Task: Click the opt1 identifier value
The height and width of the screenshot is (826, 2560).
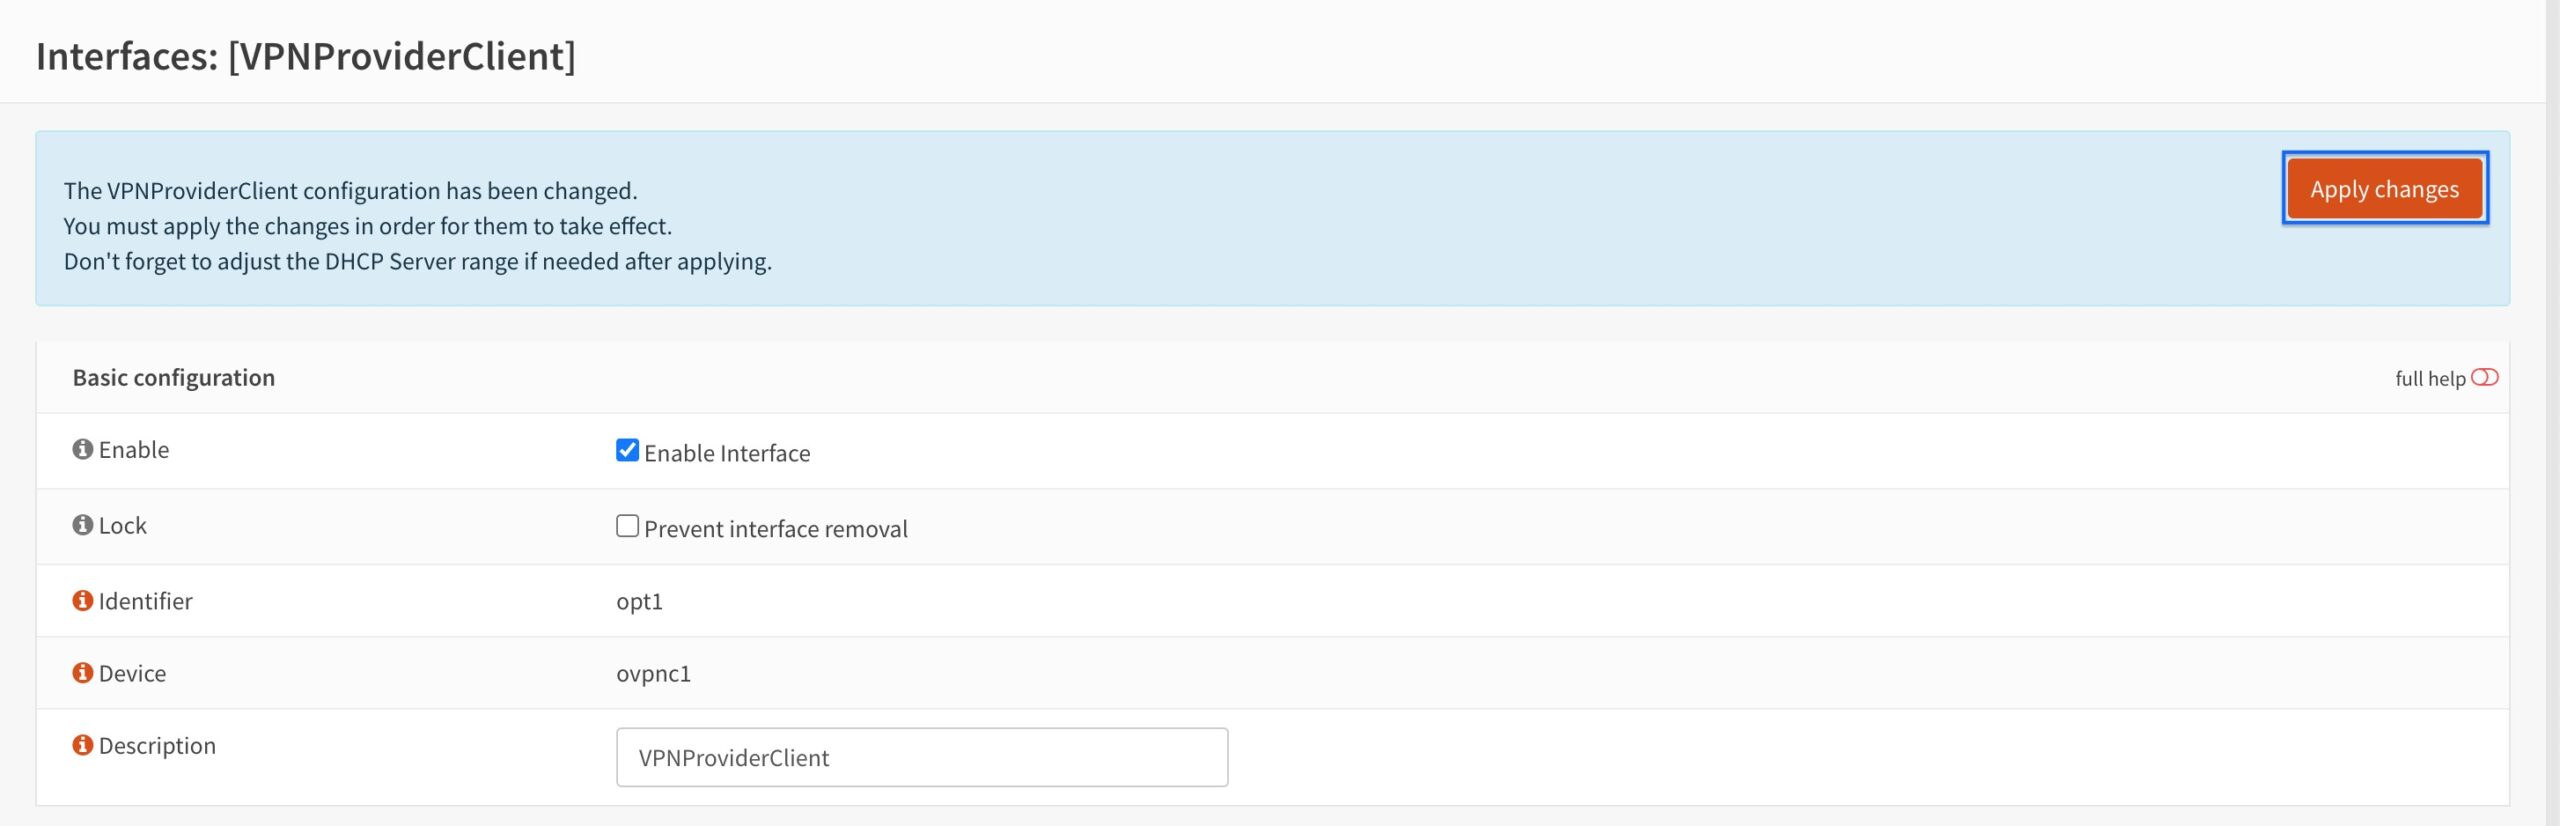Action: [x=640, y=601]
